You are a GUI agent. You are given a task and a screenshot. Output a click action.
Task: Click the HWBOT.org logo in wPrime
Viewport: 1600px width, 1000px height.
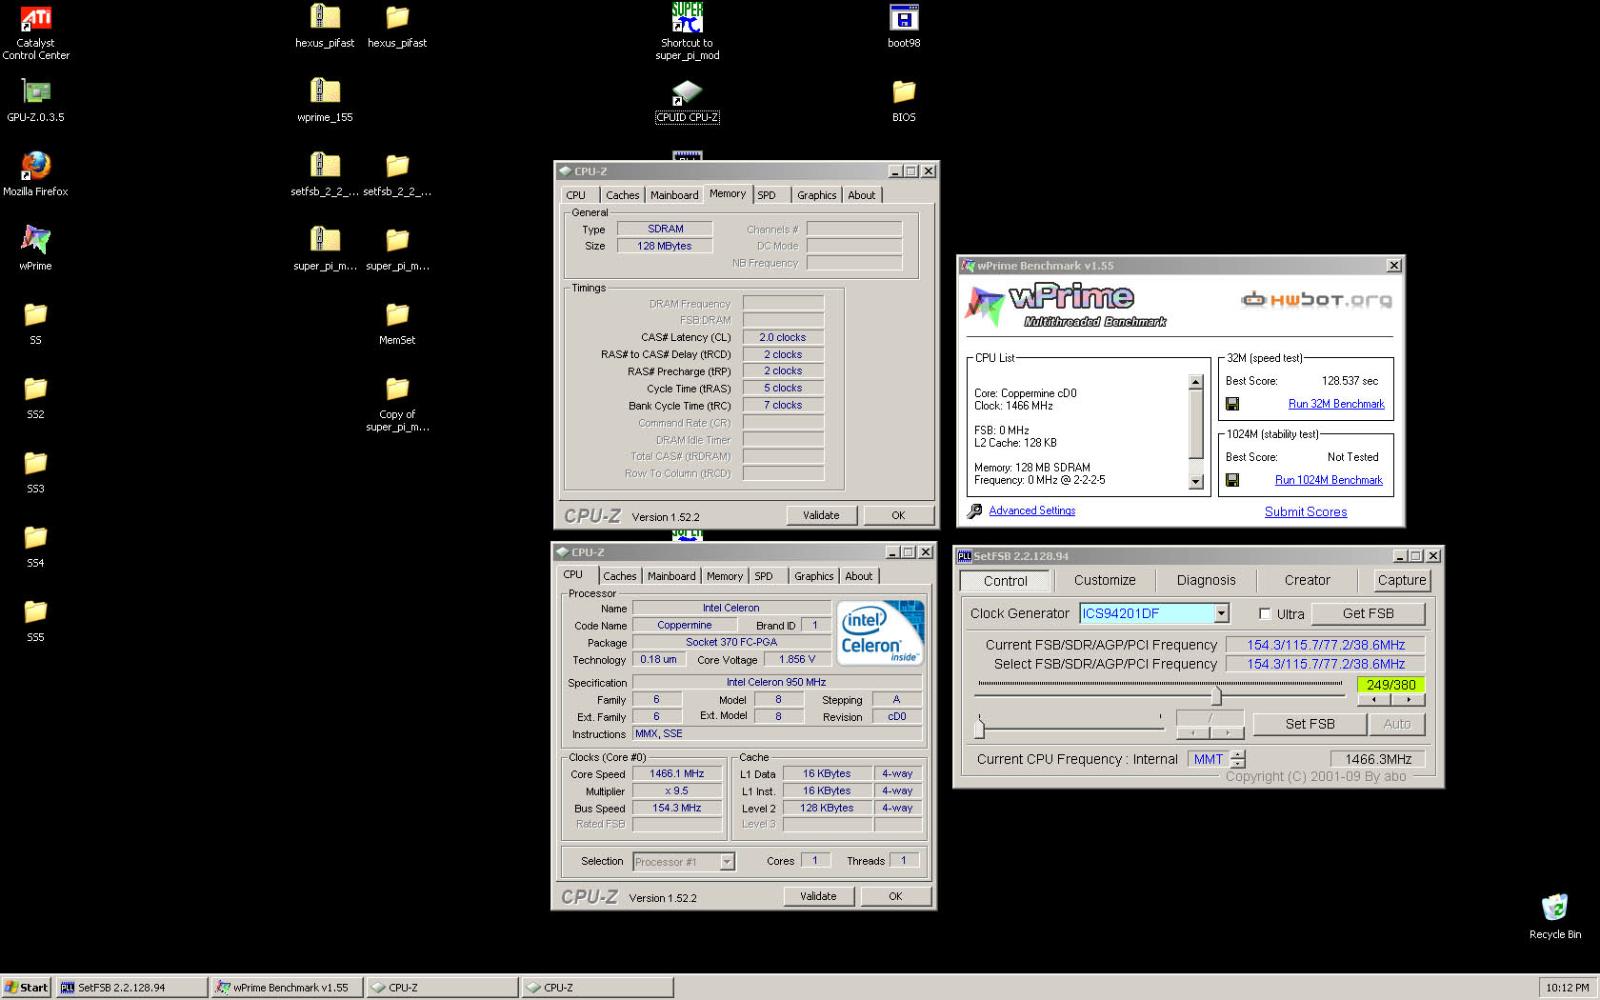pos(1316,299)
